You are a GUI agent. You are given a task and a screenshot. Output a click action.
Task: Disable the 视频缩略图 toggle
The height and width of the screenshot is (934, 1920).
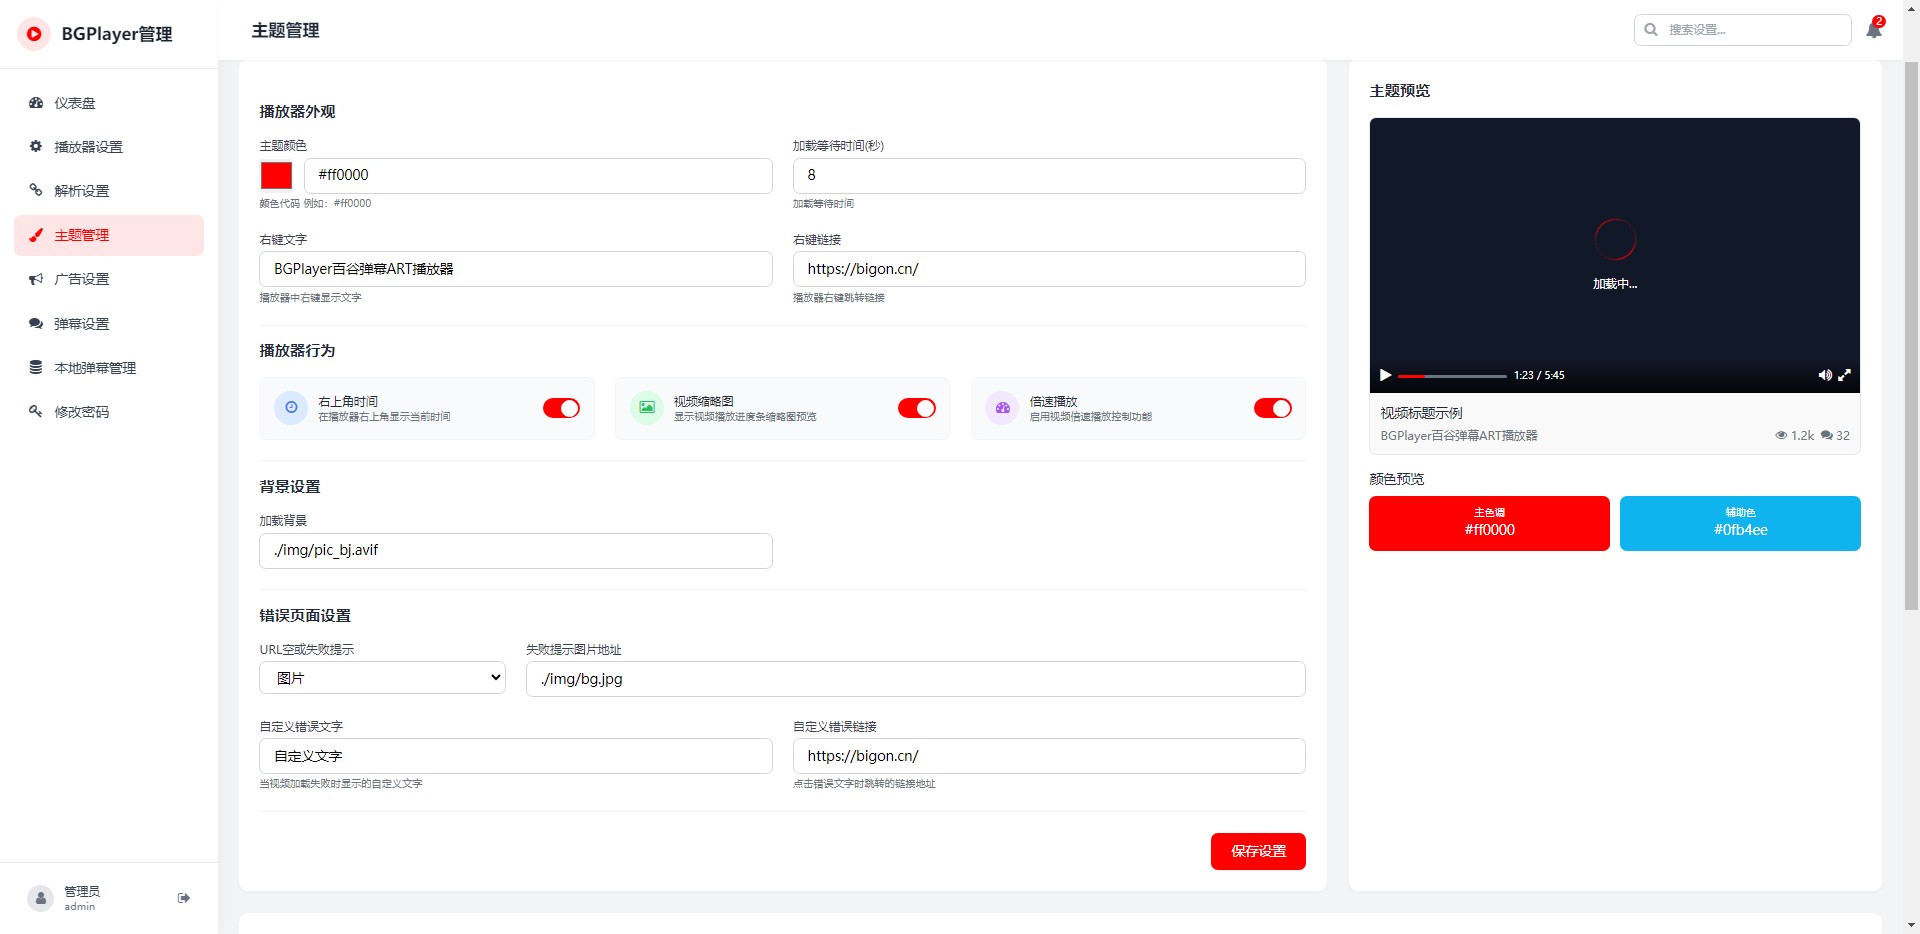[x=916, y=408]
